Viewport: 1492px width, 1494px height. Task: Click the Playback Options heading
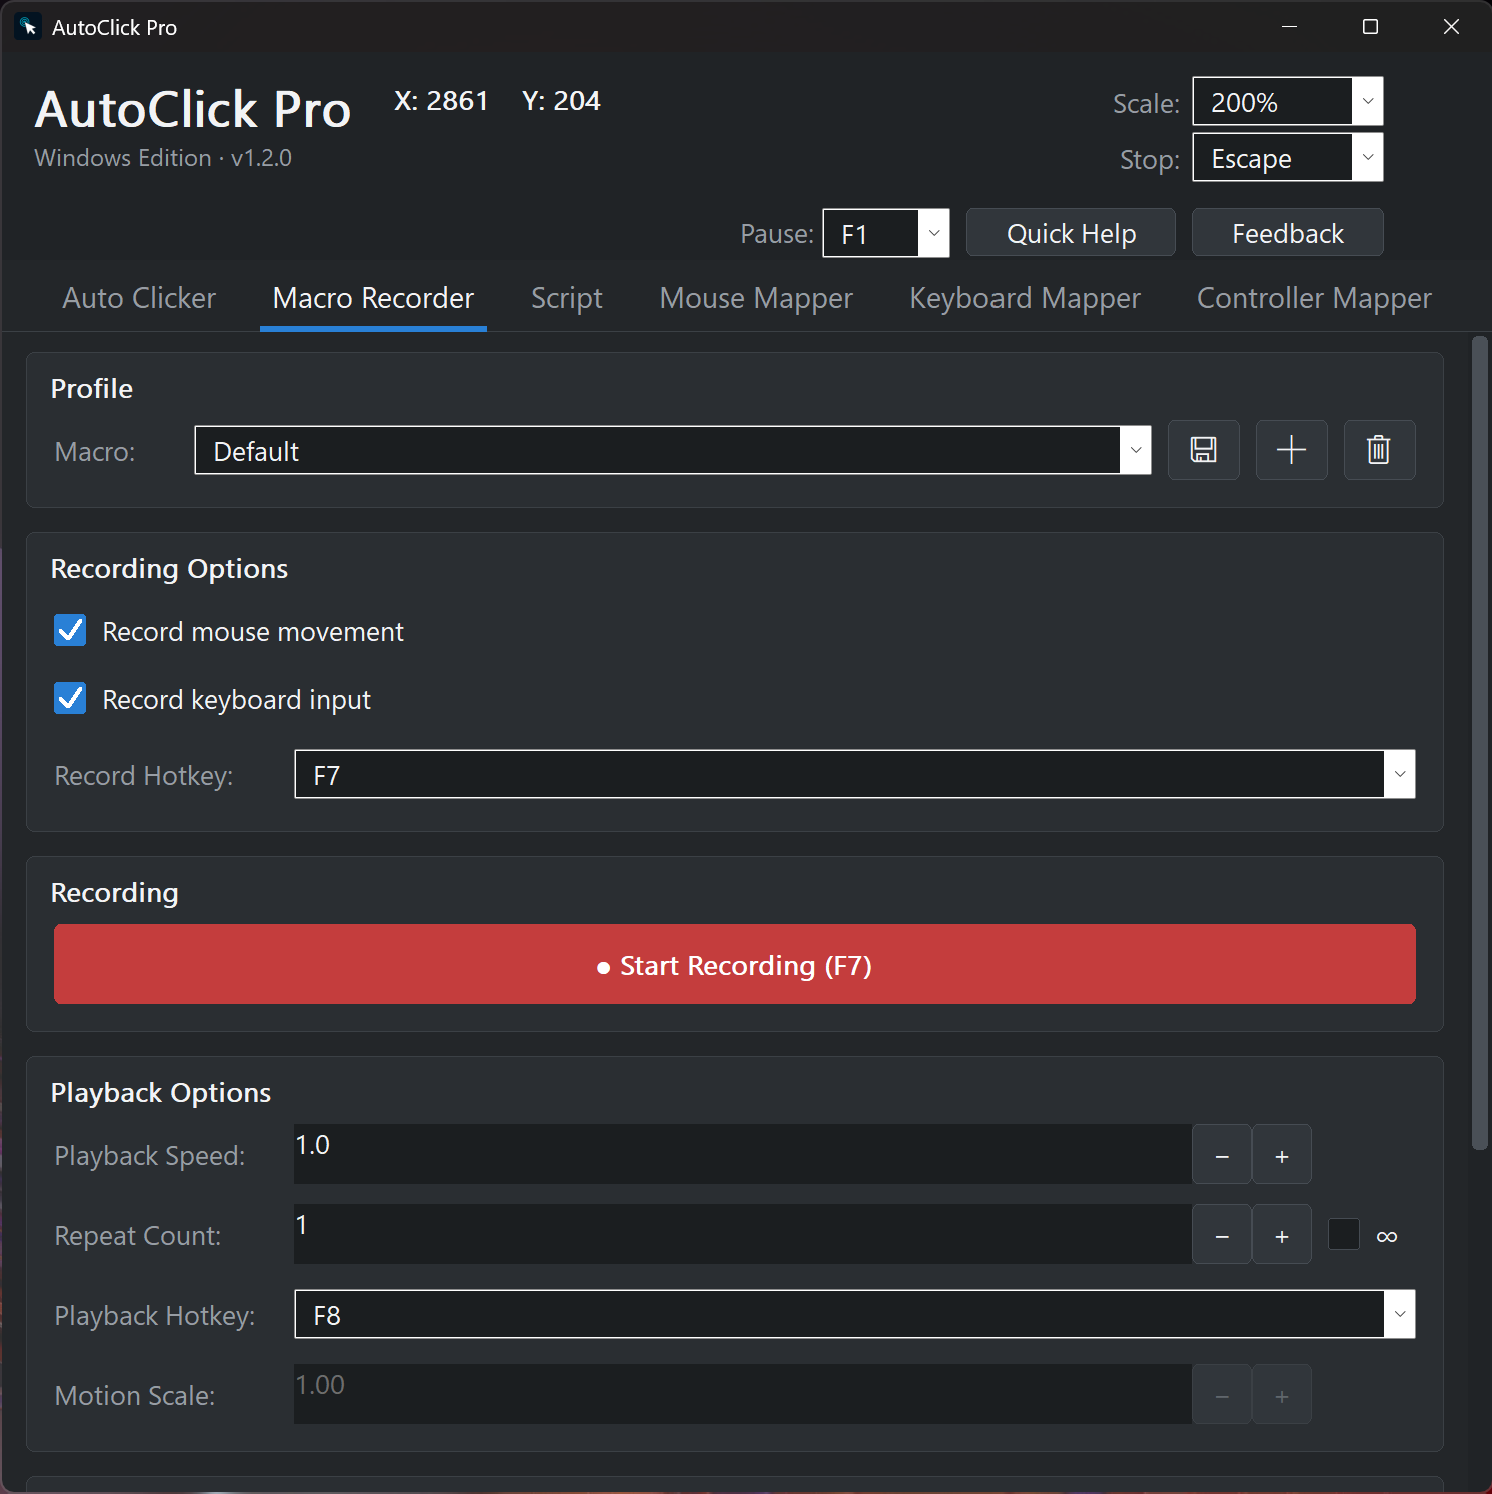coord(161,1092)
